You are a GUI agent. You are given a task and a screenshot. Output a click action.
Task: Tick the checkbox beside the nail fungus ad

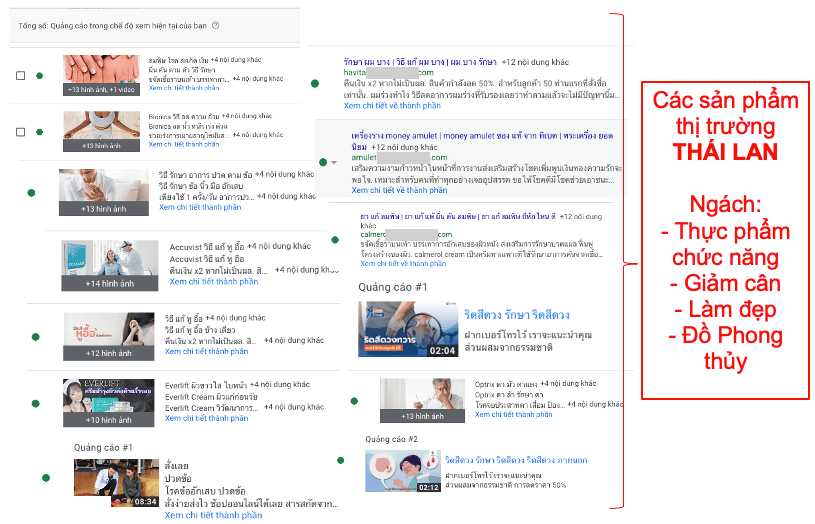20,75
